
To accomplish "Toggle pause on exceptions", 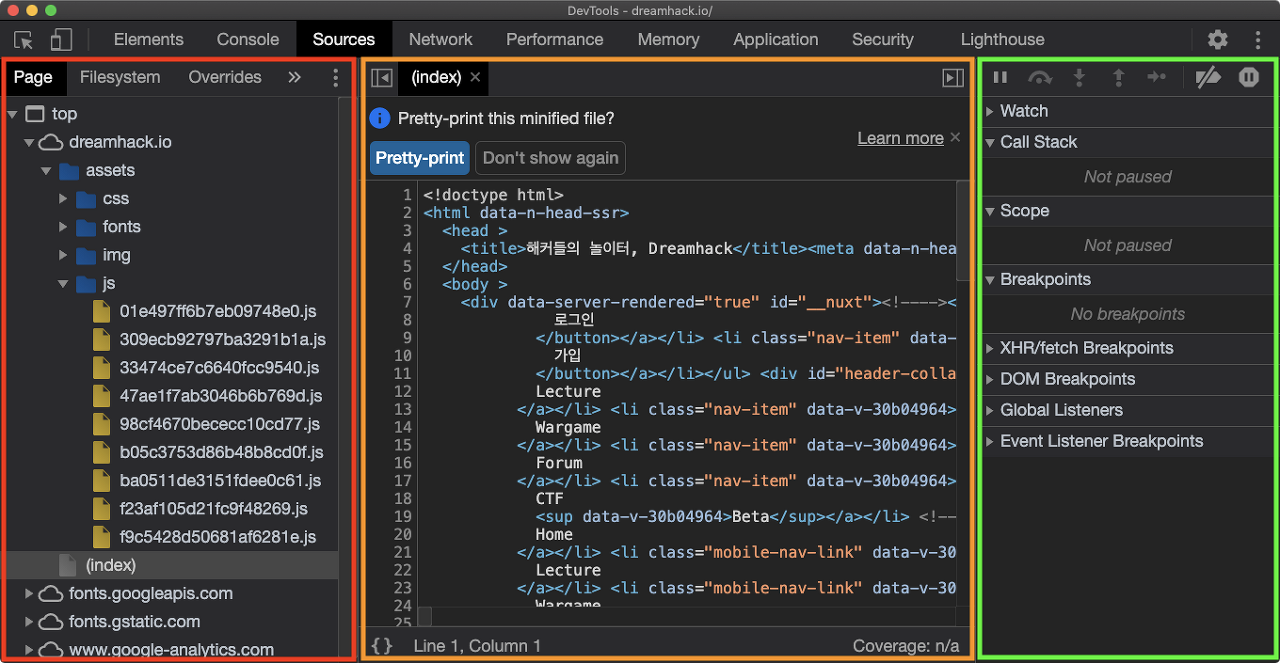I will pos(1249,77).
